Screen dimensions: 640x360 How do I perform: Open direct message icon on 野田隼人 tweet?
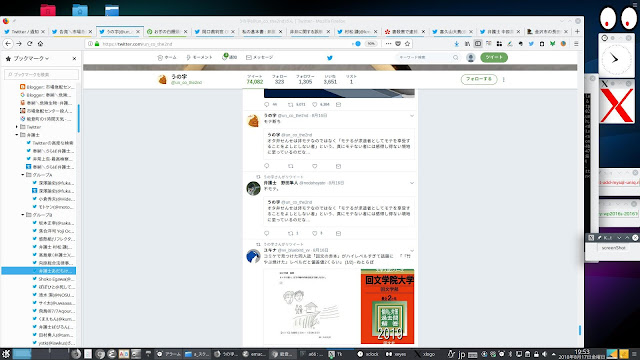[338, 233]
